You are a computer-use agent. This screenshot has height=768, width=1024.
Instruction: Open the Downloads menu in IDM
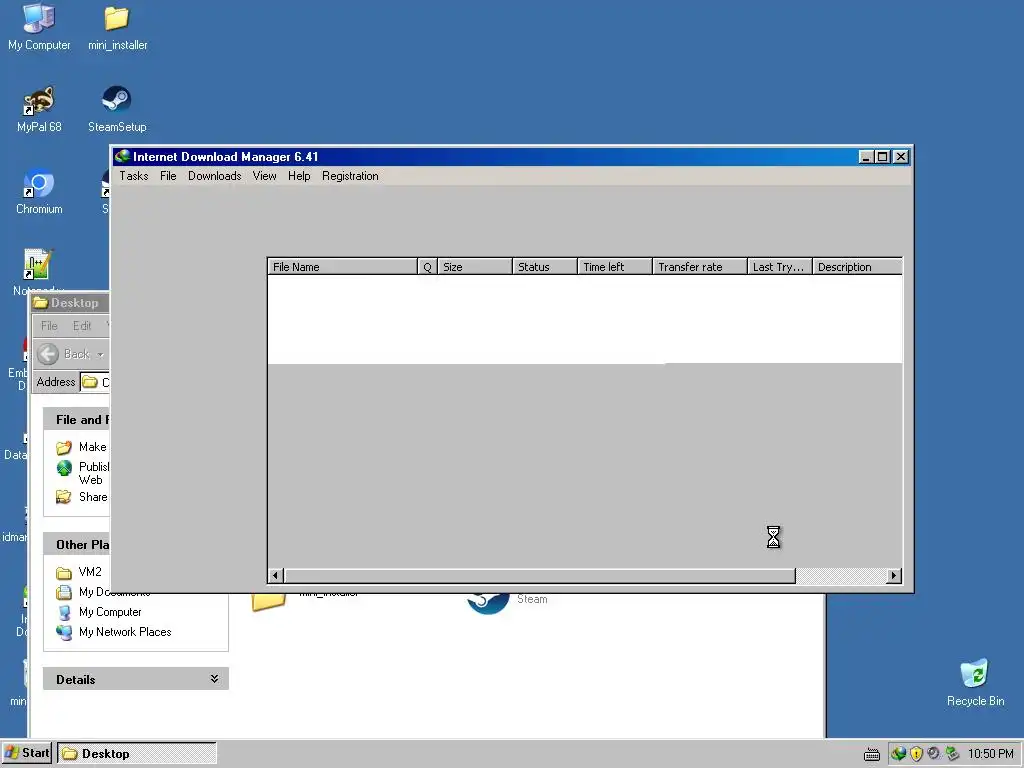(x=214, y=176)
